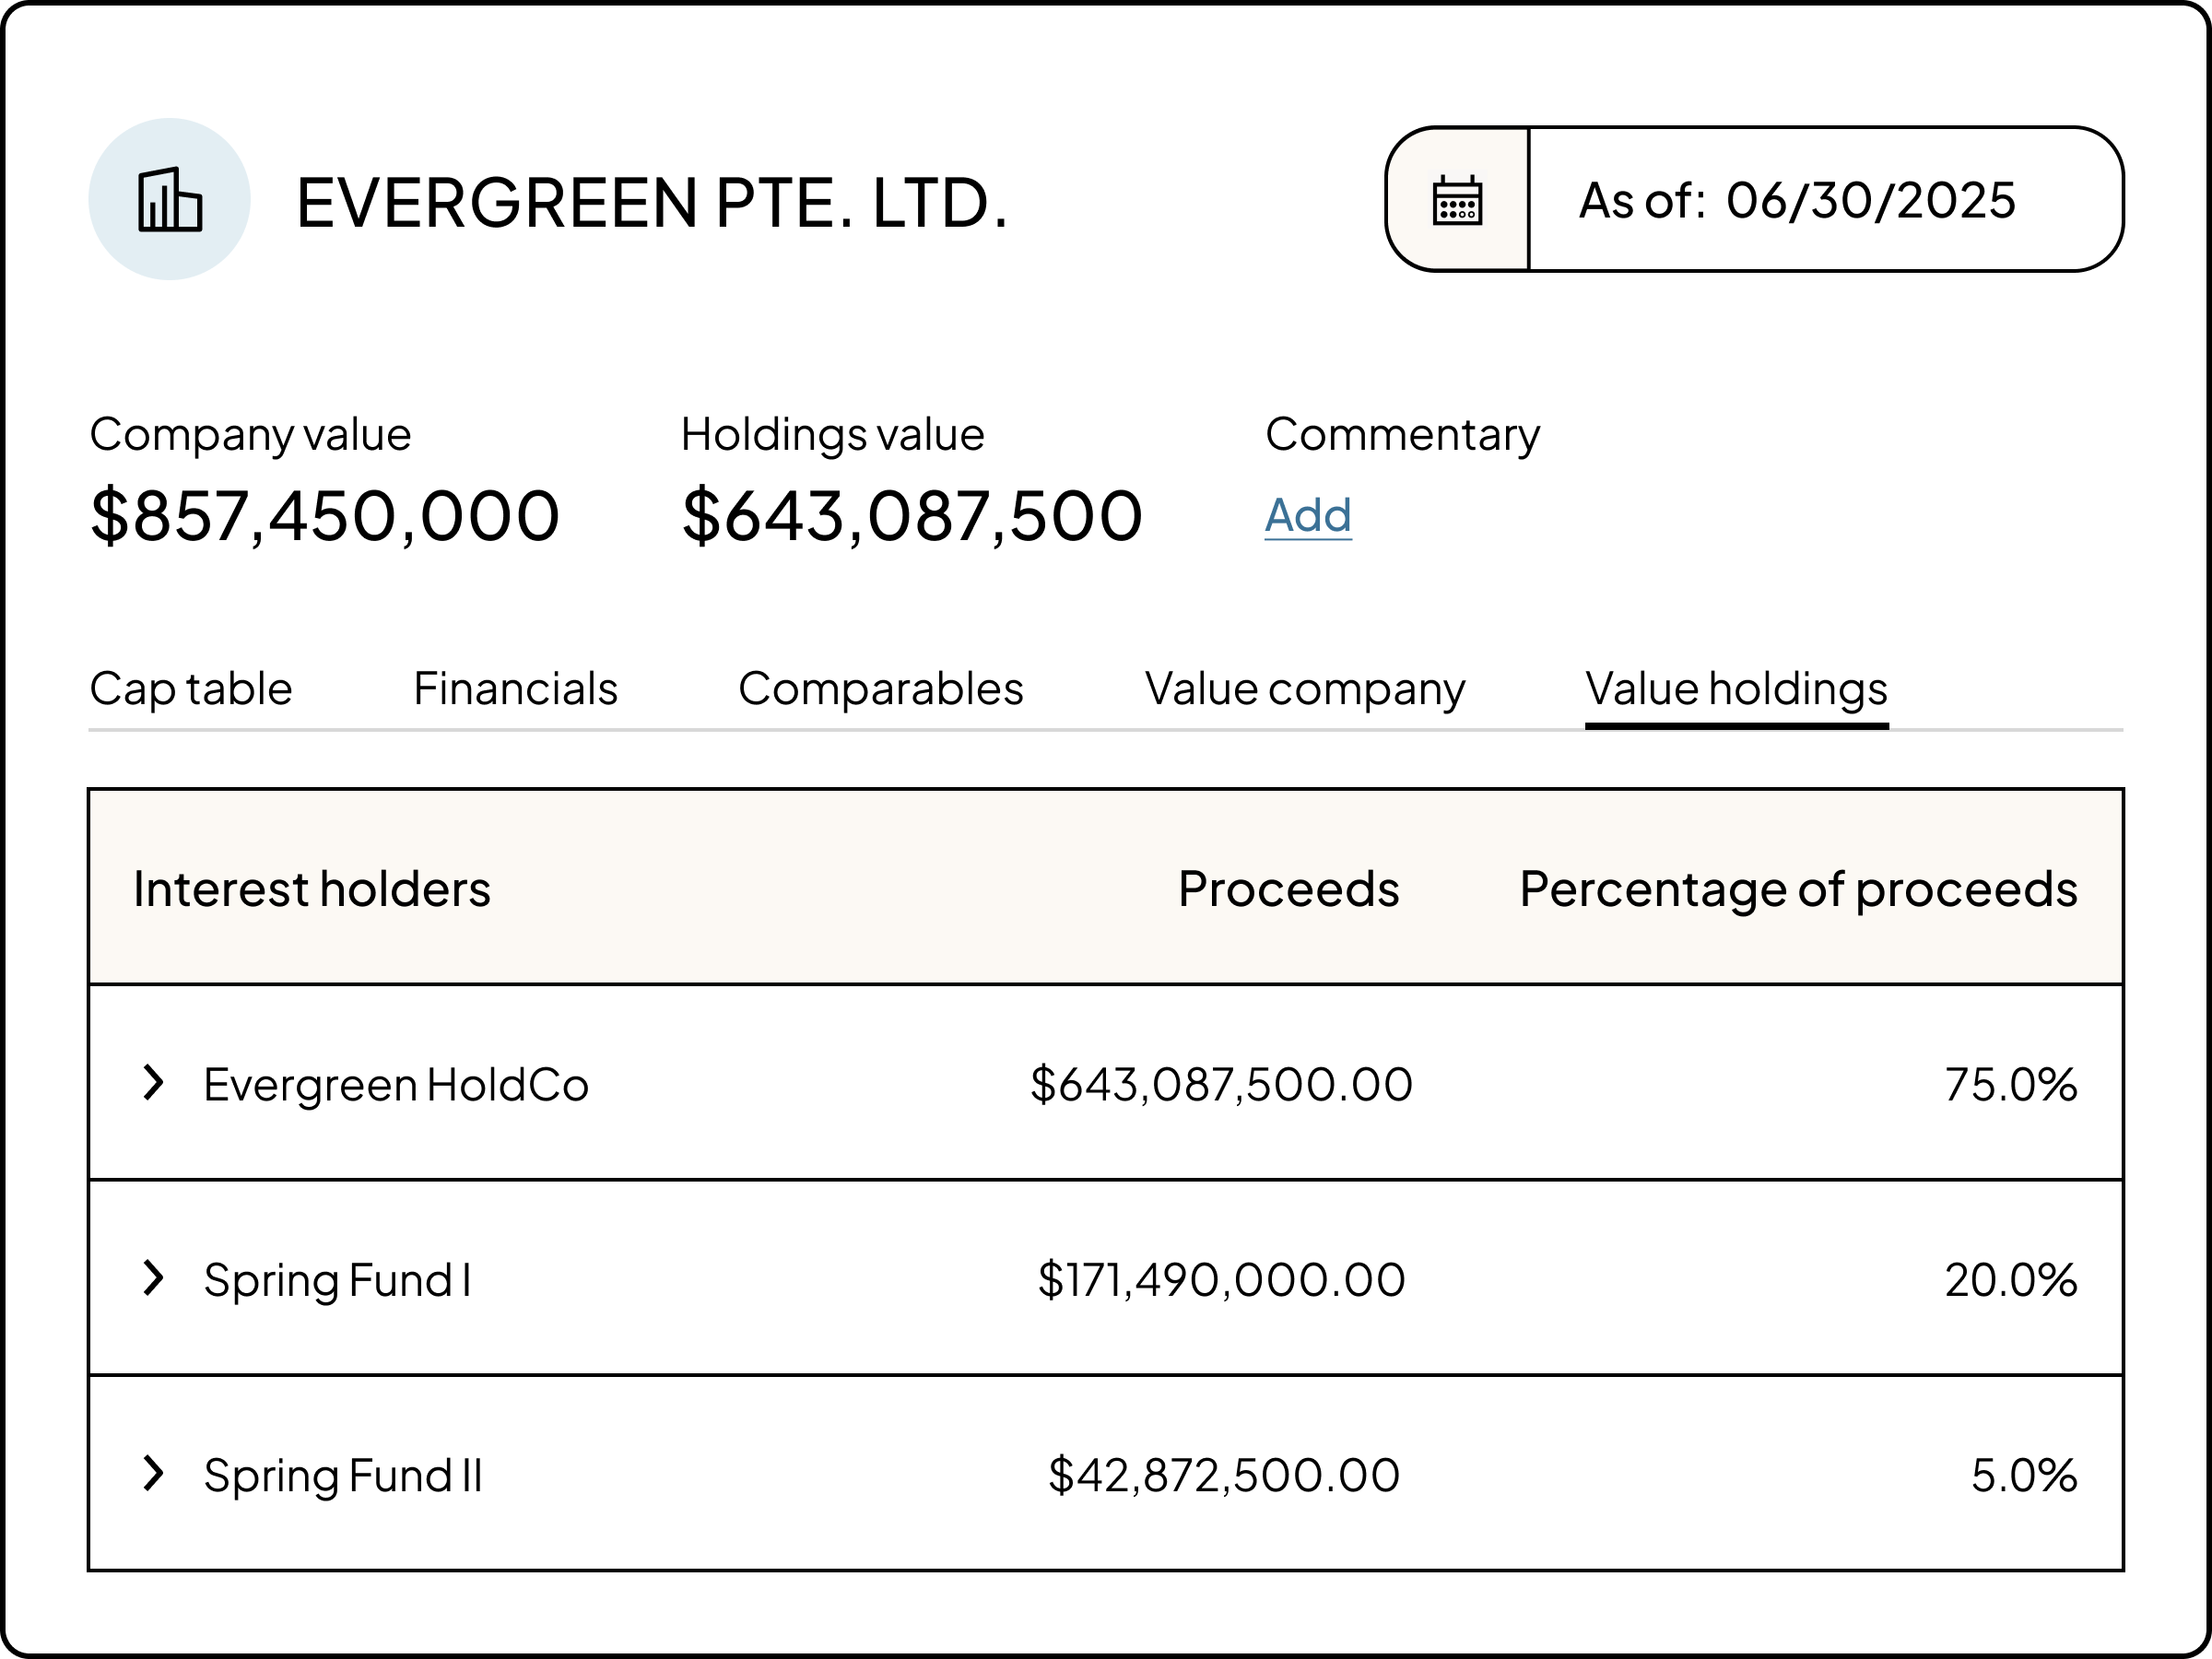
Task: Click the company building logo icon
Action: point(169,200)
